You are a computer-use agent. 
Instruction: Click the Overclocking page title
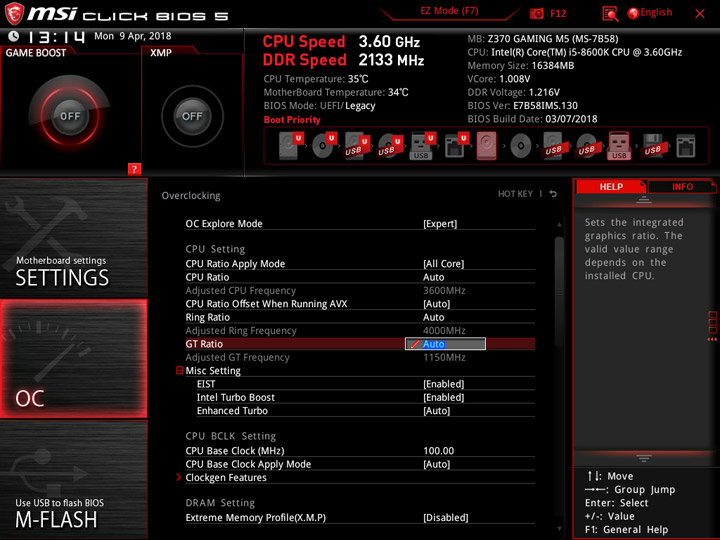pyautogui.click(x=191, y=196)
